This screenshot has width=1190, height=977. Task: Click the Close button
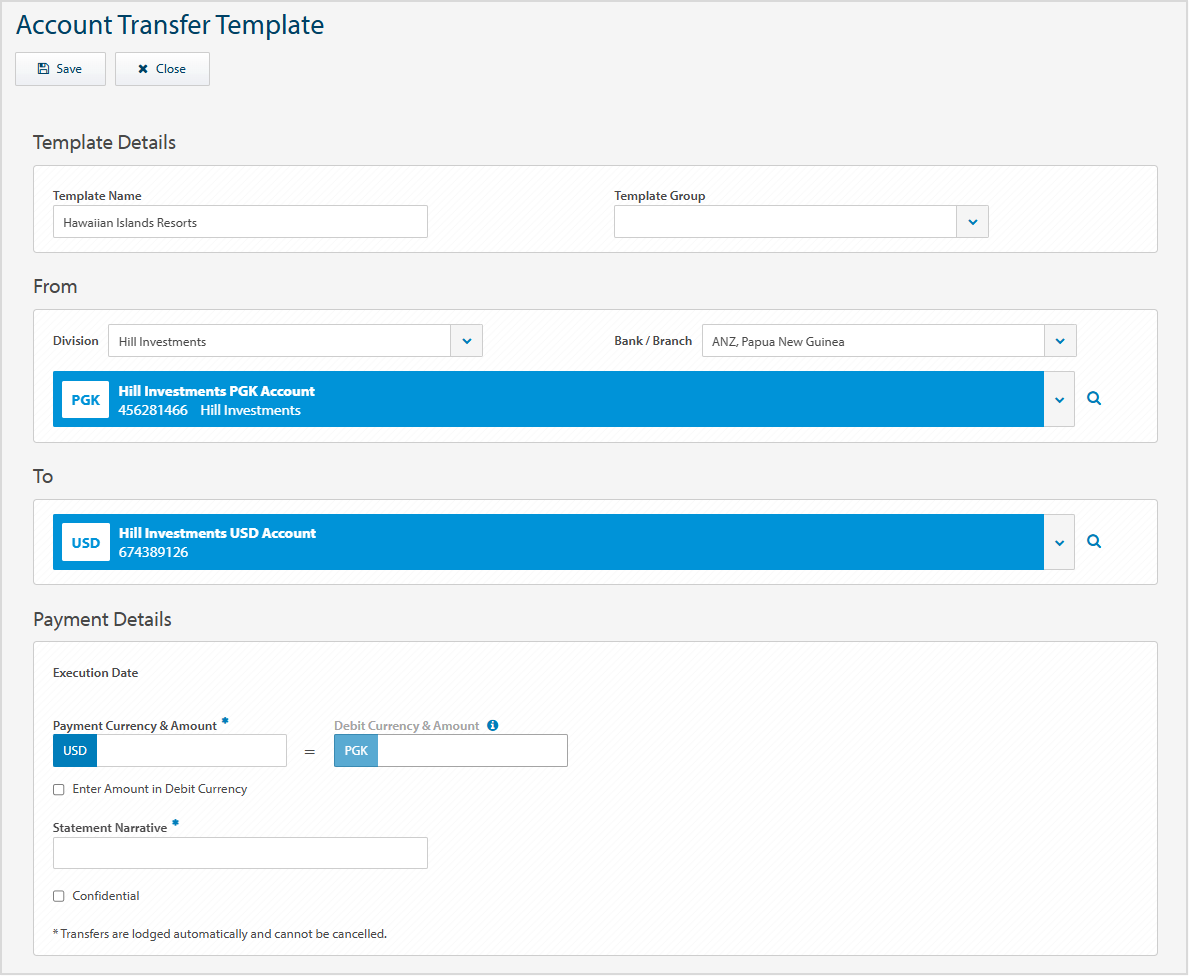tap(162, 68)
